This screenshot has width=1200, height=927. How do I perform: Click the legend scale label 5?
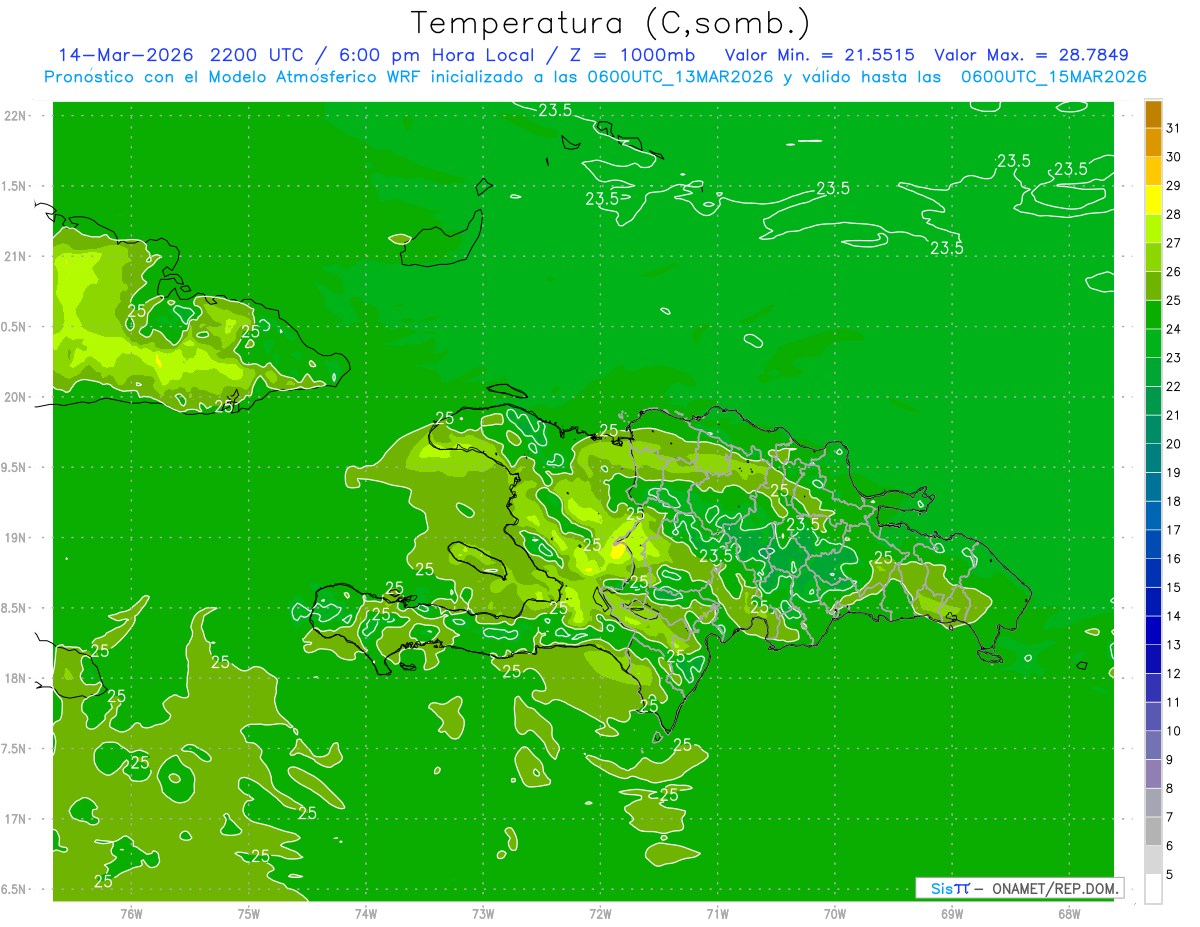click(1170, 875)
